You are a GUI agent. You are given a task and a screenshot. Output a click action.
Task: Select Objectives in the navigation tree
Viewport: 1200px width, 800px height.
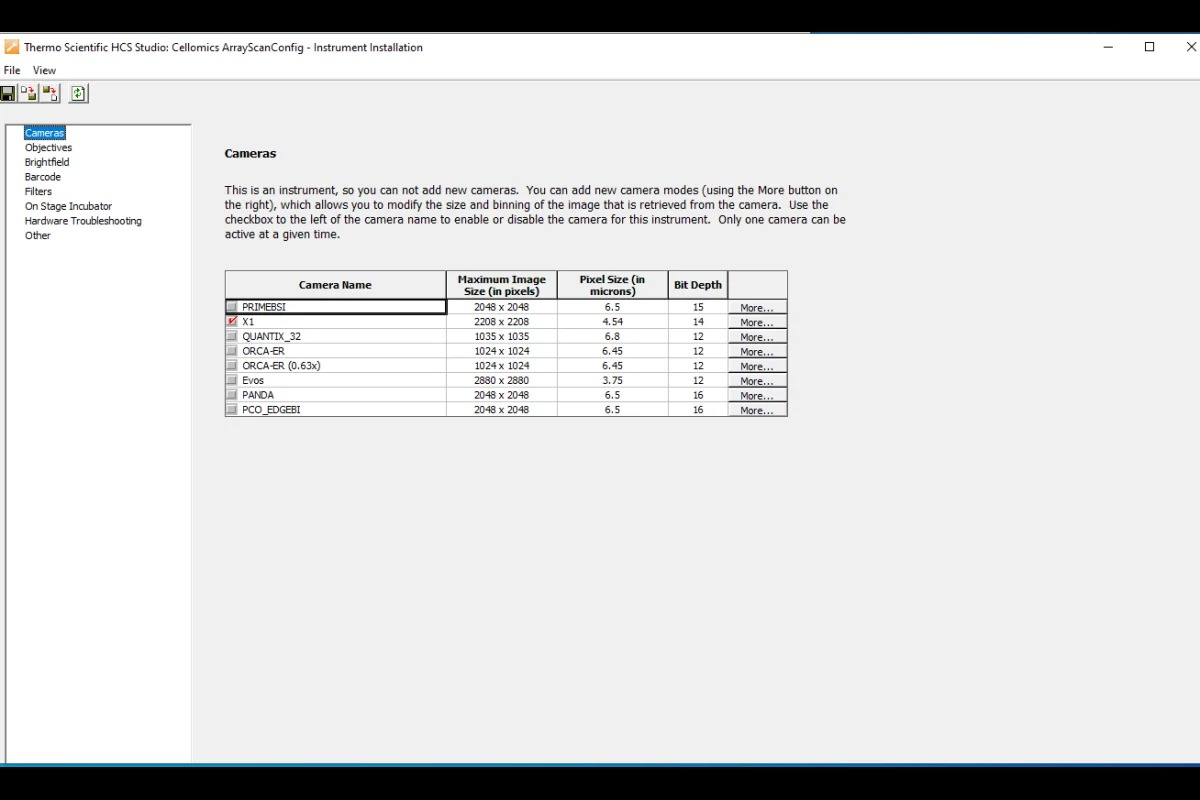[48, 148]
